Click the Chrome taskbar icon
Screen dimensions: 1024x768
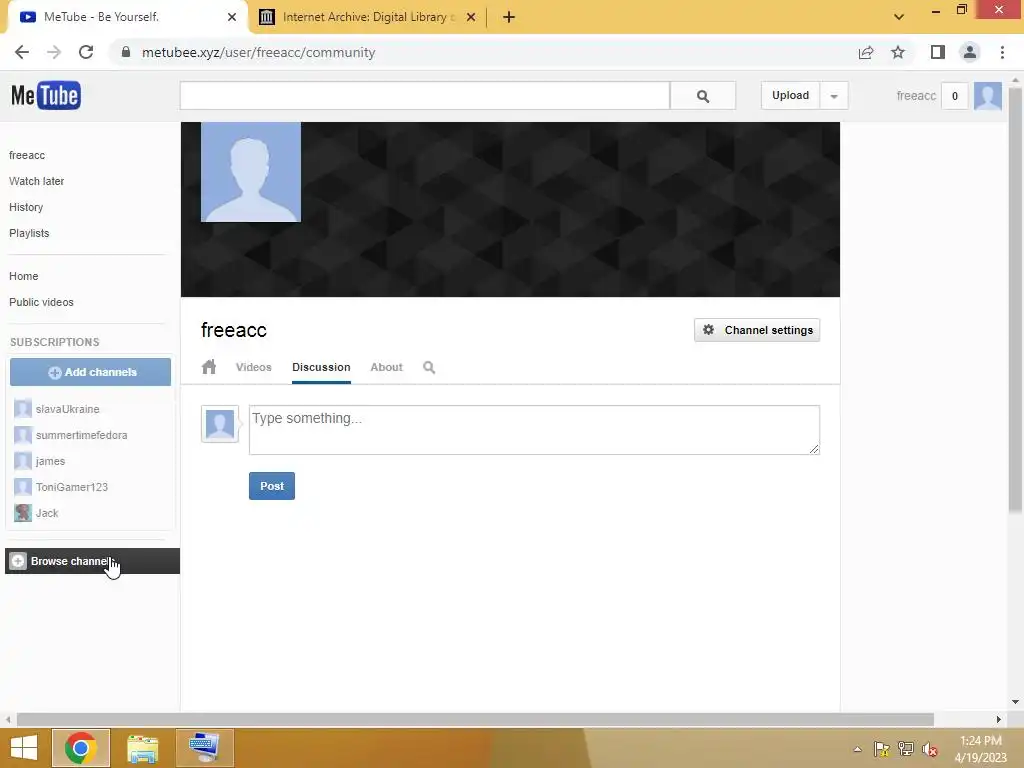[81, 748]
